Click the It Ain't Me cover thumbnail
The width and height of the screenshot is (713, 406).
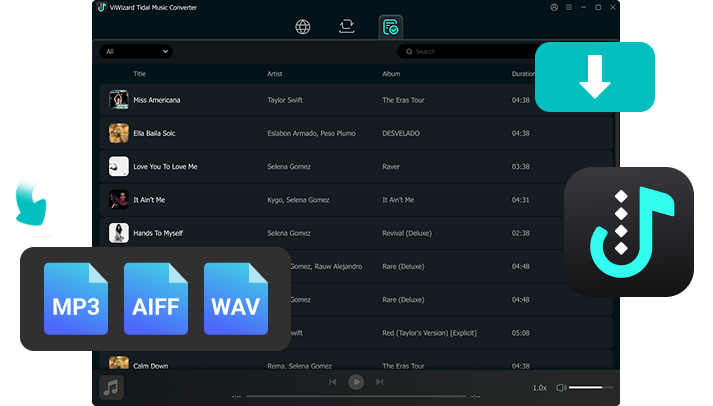click(x=119, y=200)
